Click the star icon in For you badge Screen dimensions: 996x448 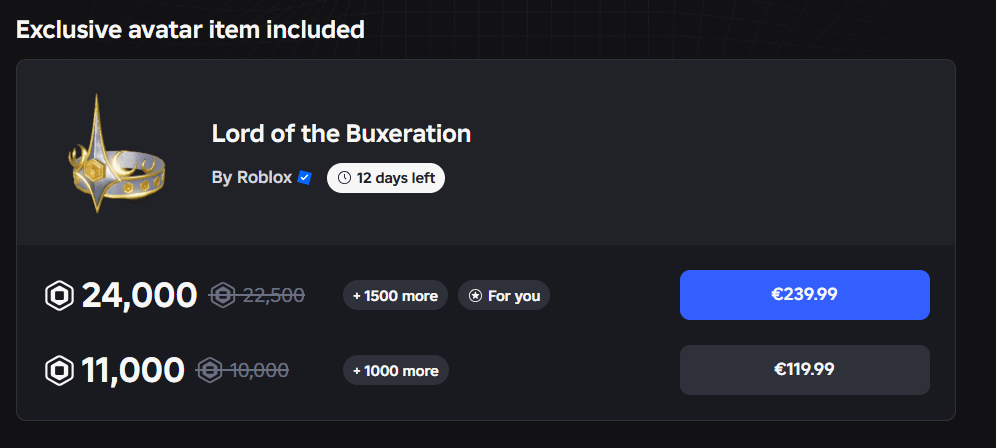[x=475, y=296]
